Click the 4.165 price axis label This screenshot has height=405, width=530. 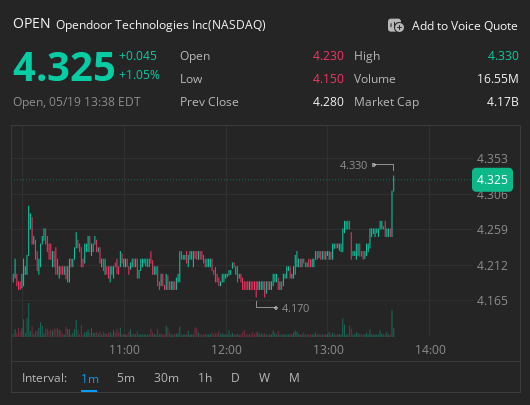click(x=492, y=301)
